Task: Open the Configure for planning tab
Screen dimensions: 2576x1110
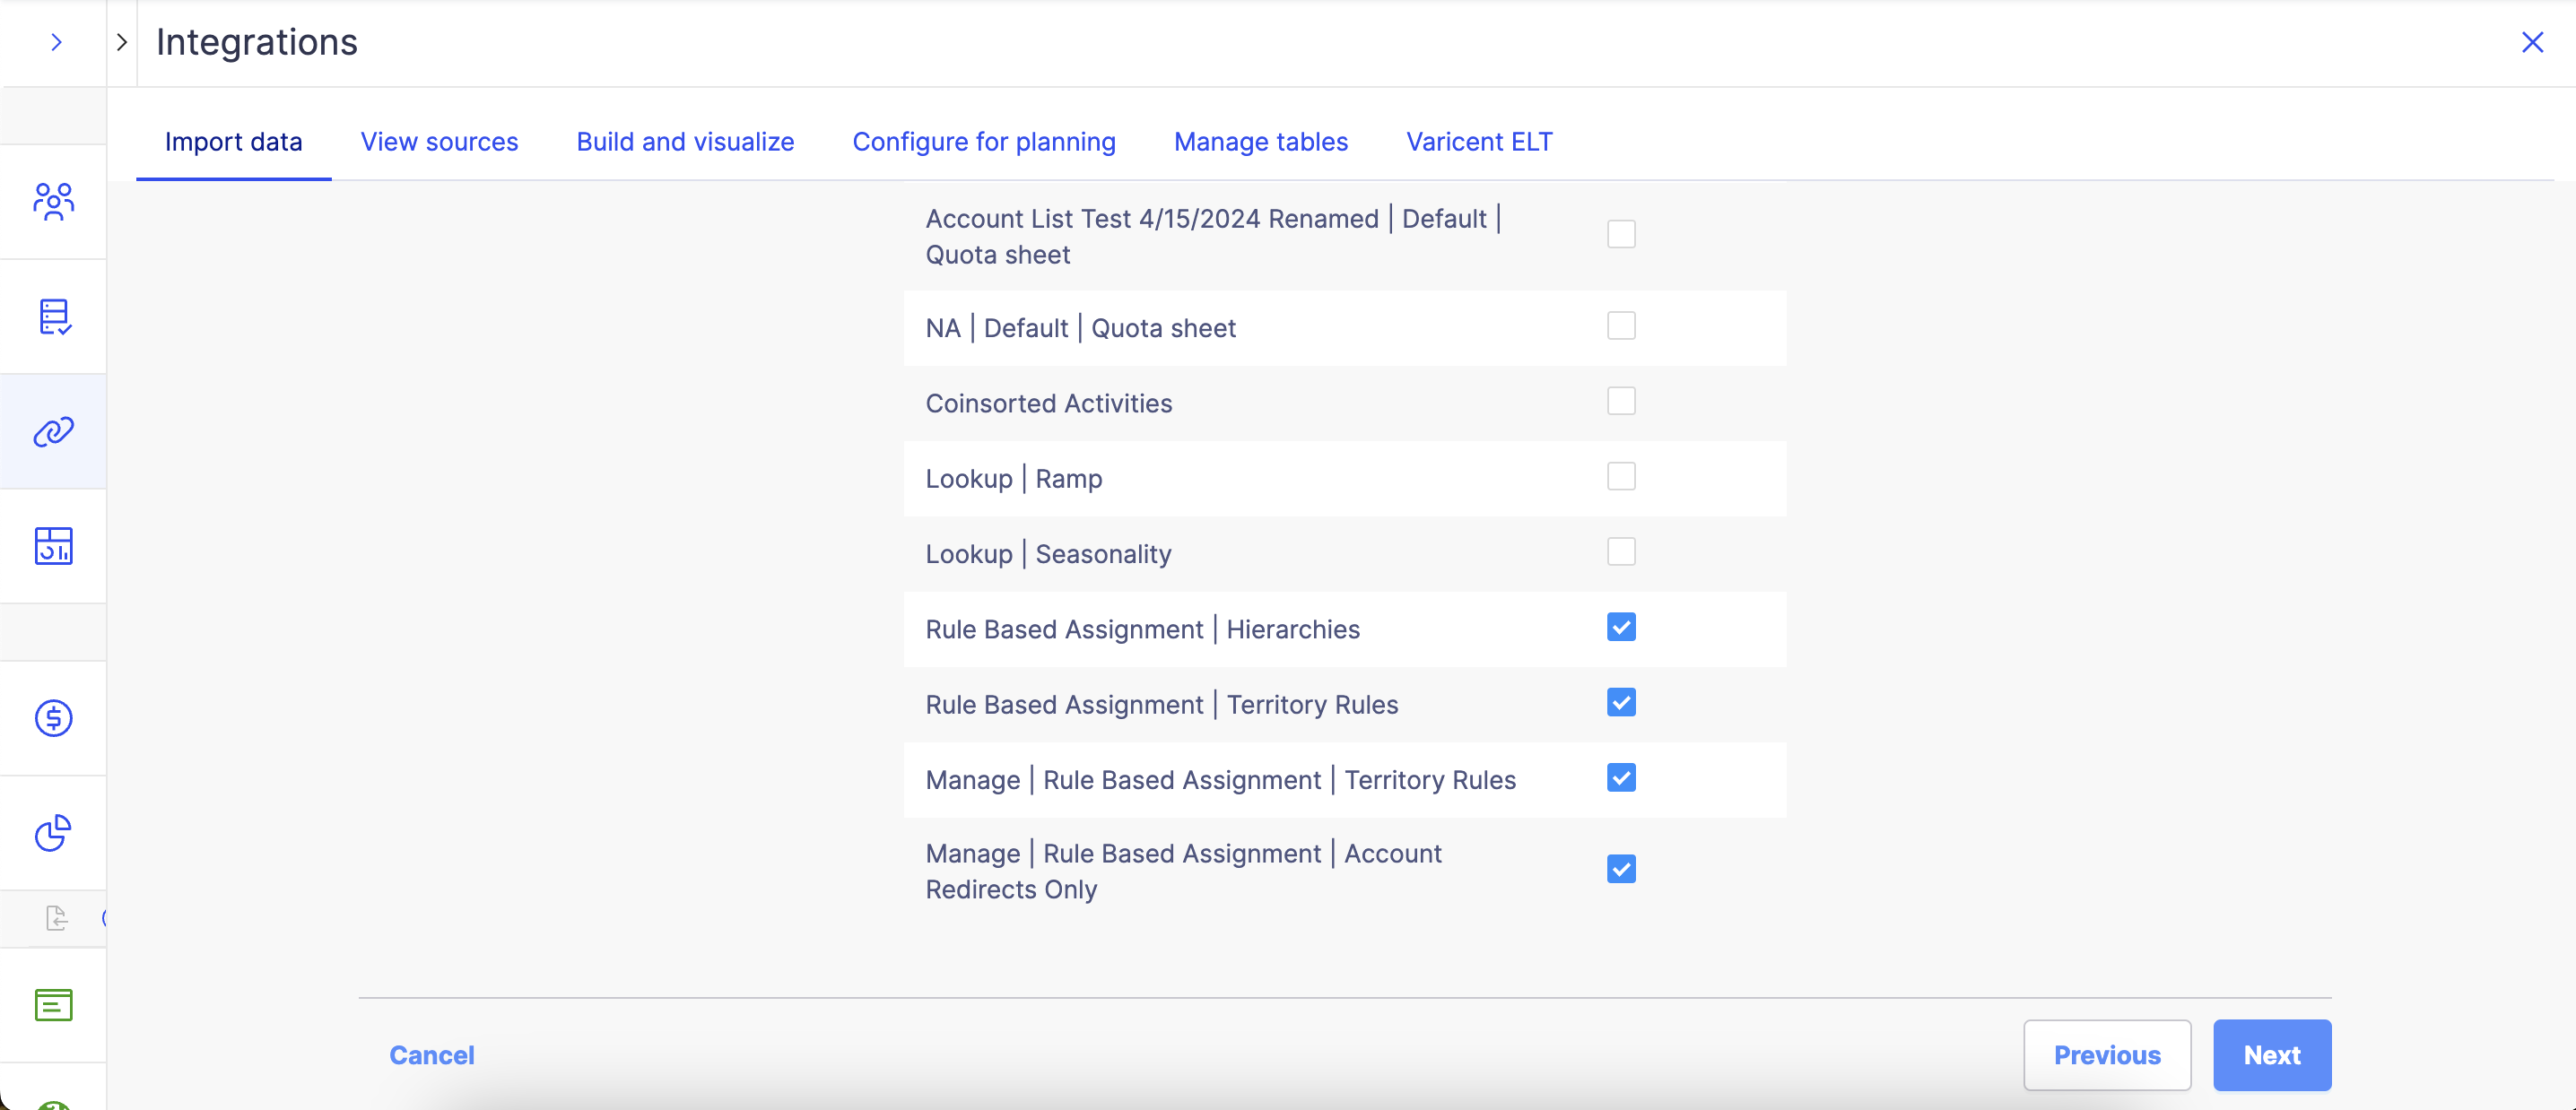Action: point(984,142)
